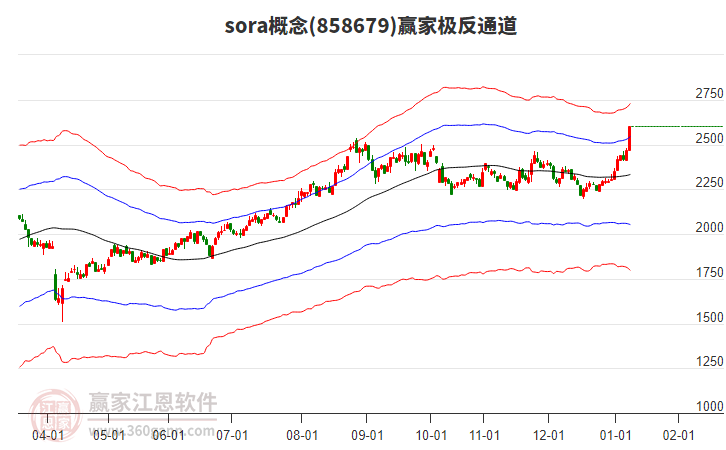Screen dimensions: 726x450
Task: Click the 1500 price axis label
Action: 709,318
